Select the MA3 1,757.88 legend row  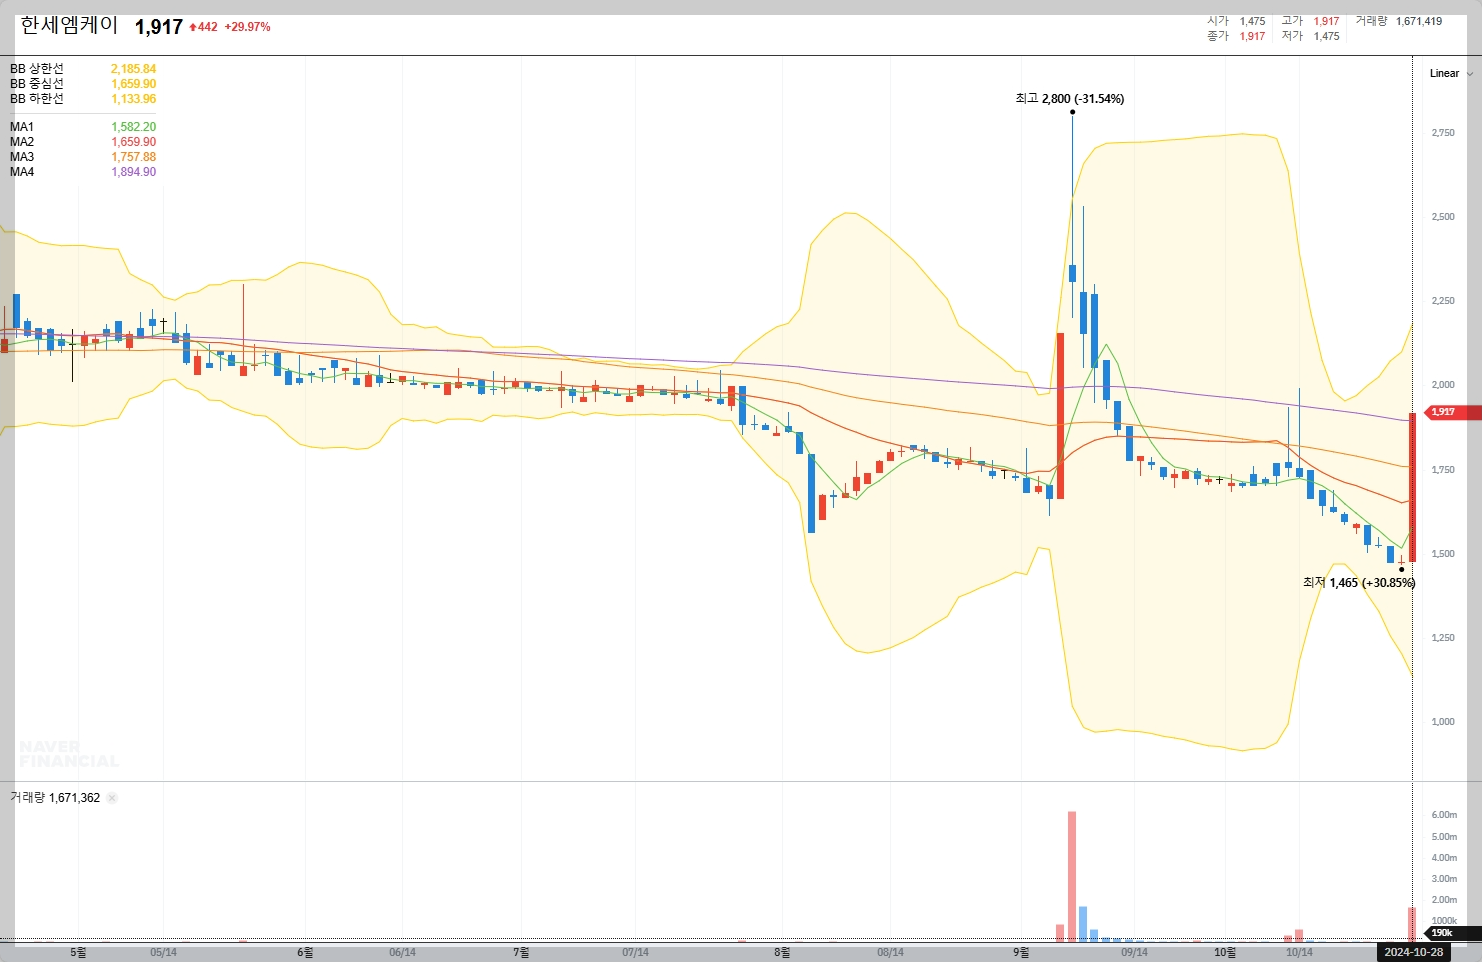[83, 157]
